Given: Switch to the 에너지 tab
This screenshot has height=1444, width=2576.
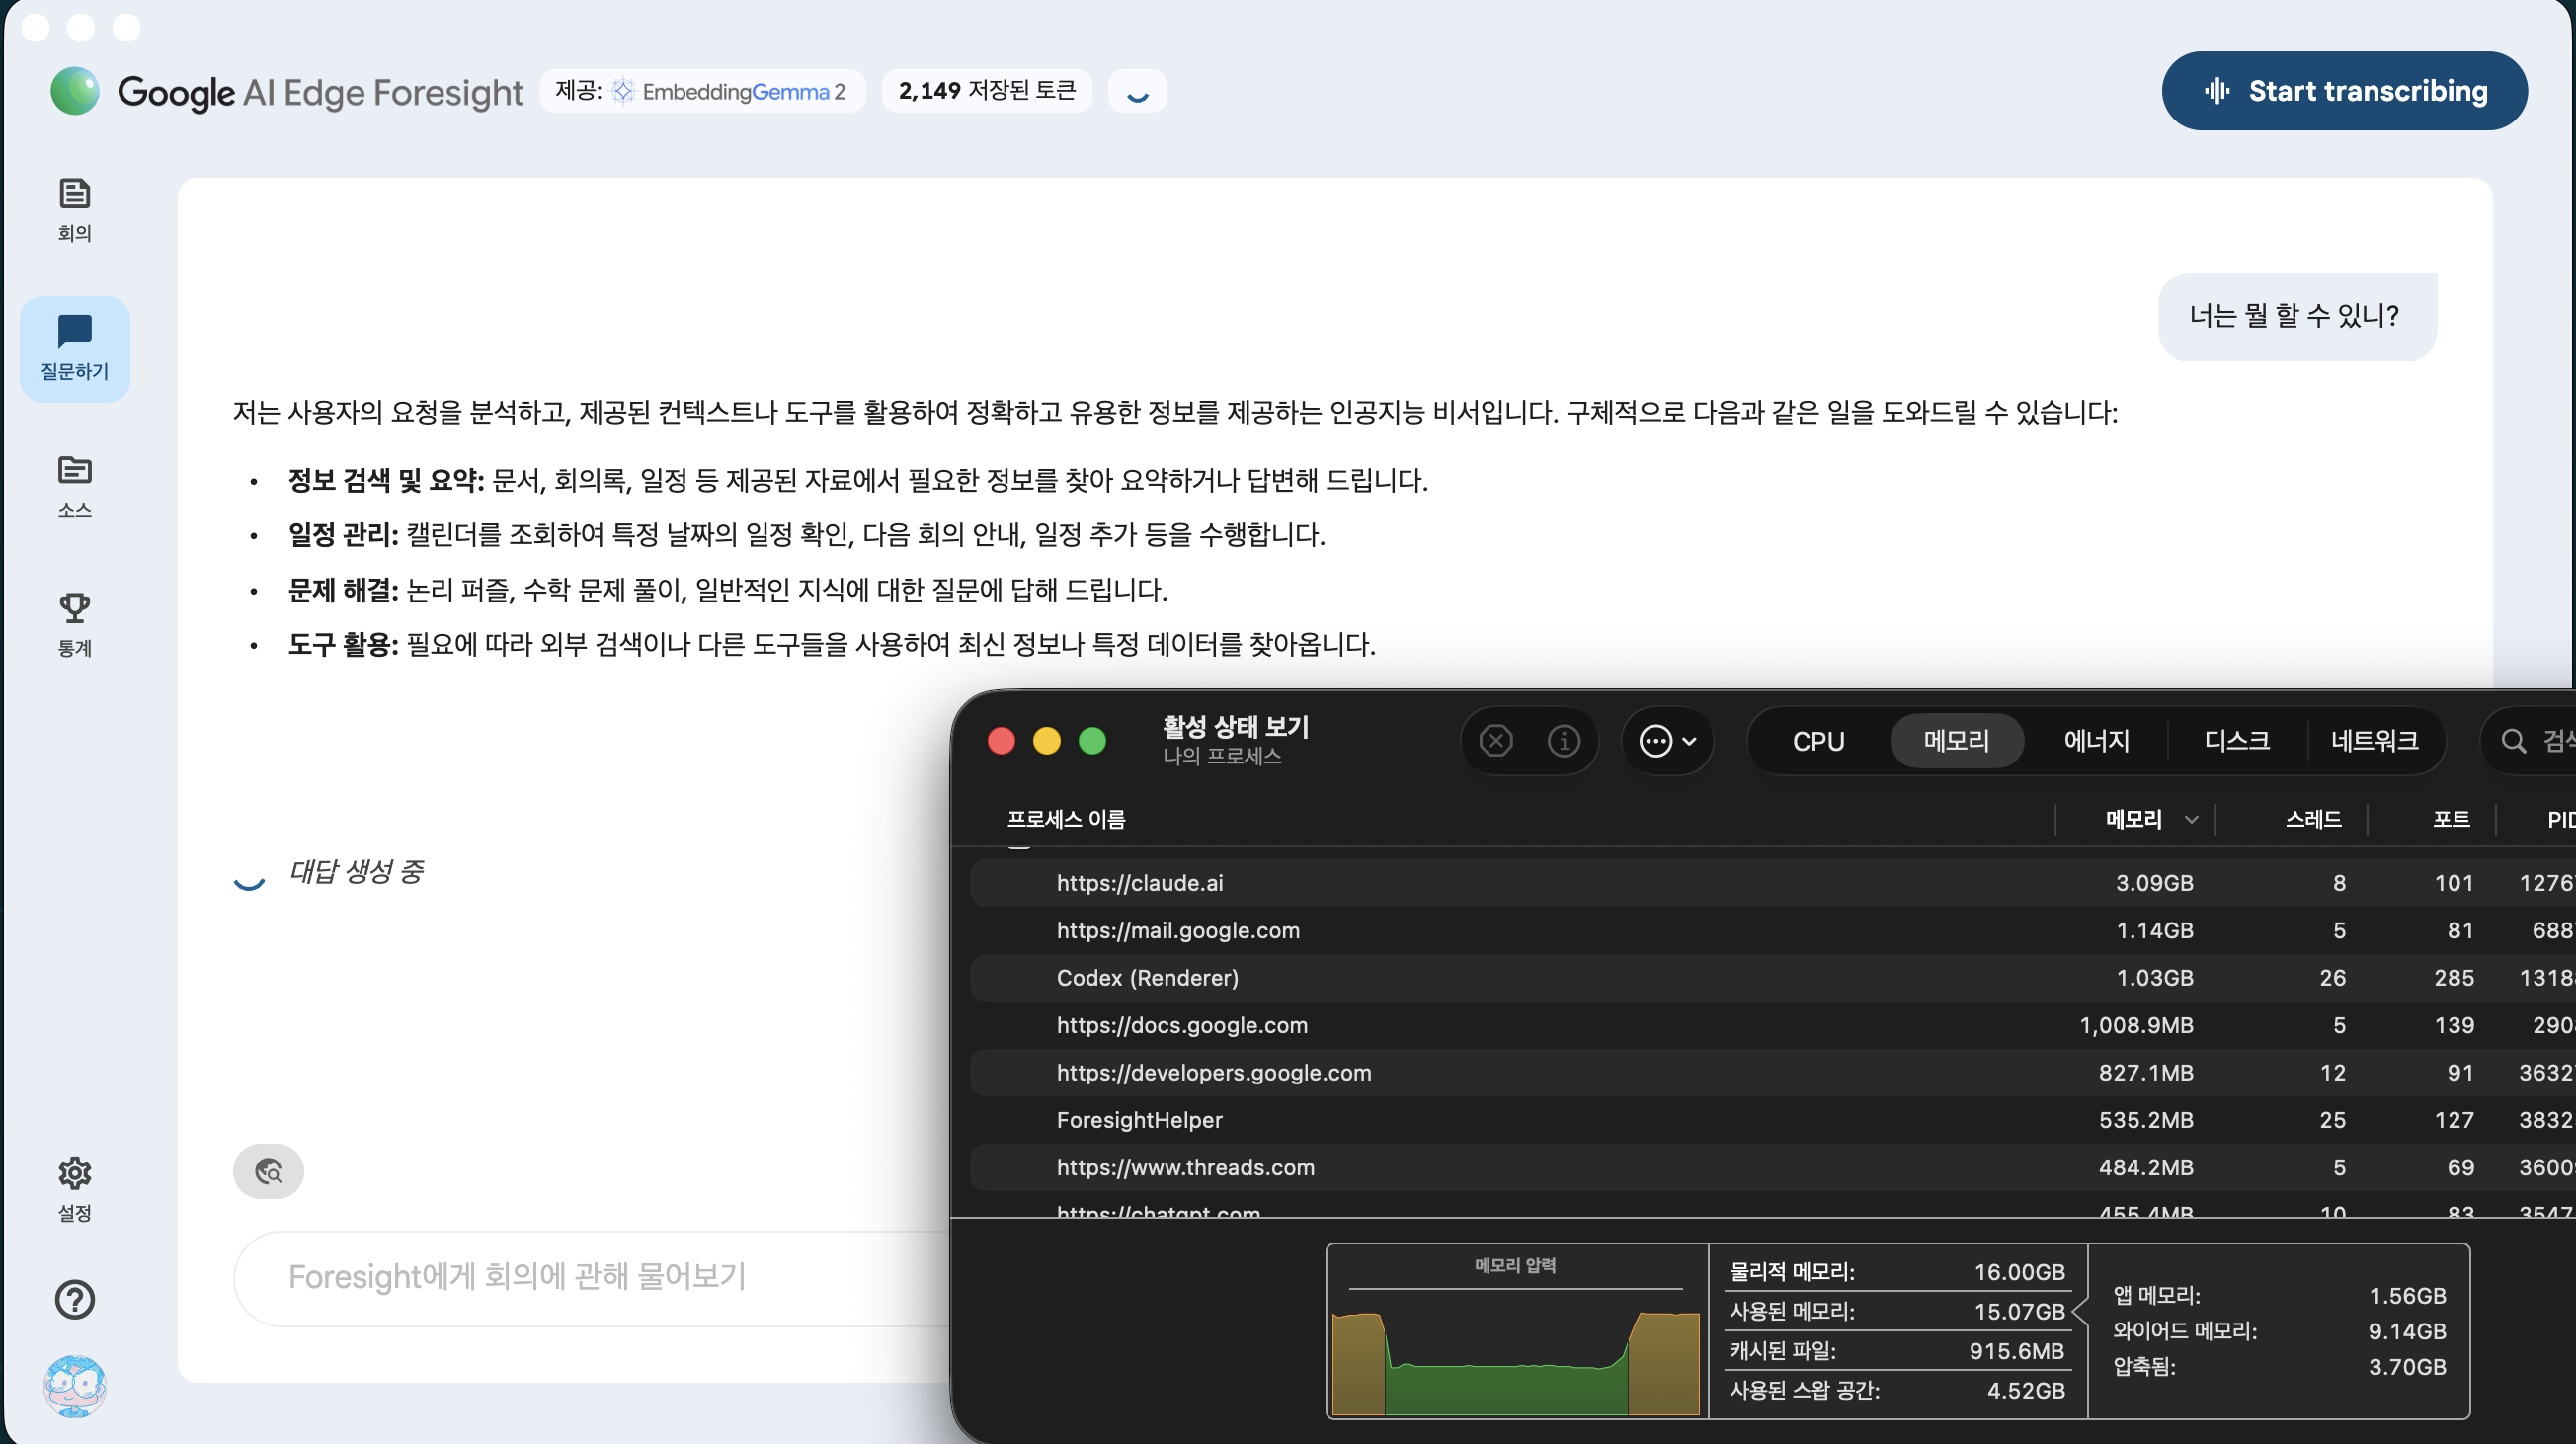Looking at the screenshot, I should pos(2096,741).
